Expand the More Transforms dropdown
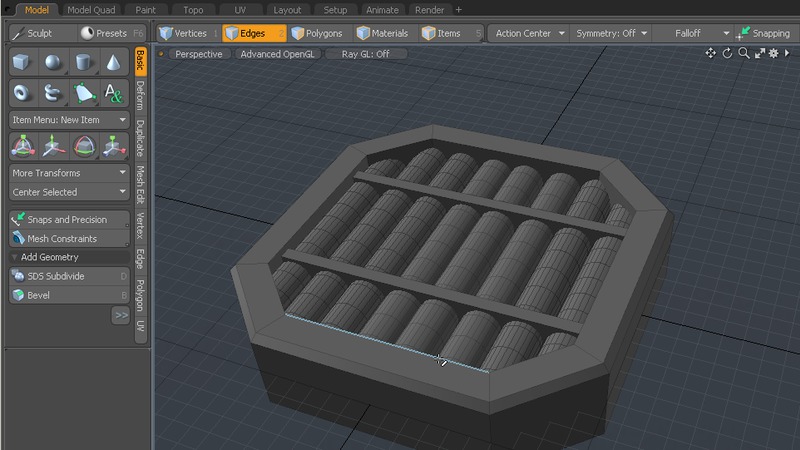 [69, 173]
